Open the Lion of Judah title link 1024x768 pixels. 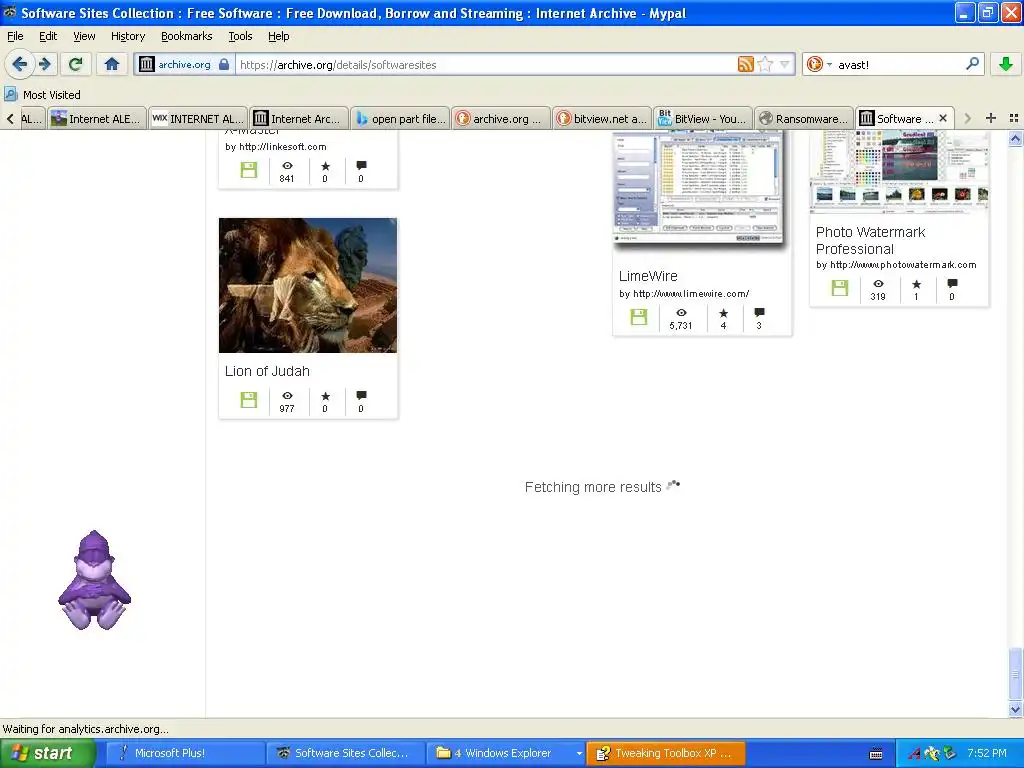pyautogui.click(x=267, y=371)
